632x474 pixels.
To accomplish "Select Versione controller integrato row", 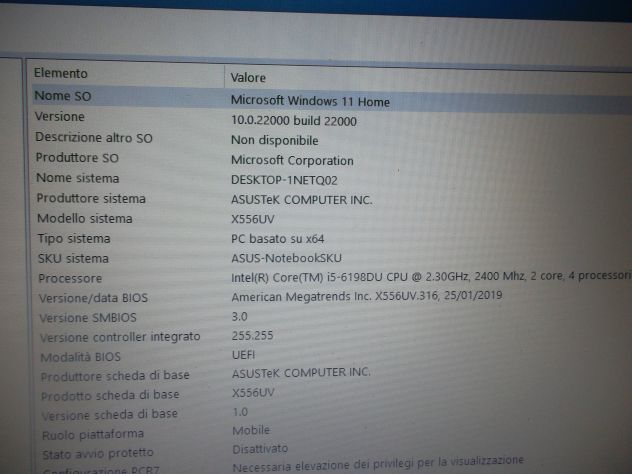I will pyautogui.click(x=120, y=337).
